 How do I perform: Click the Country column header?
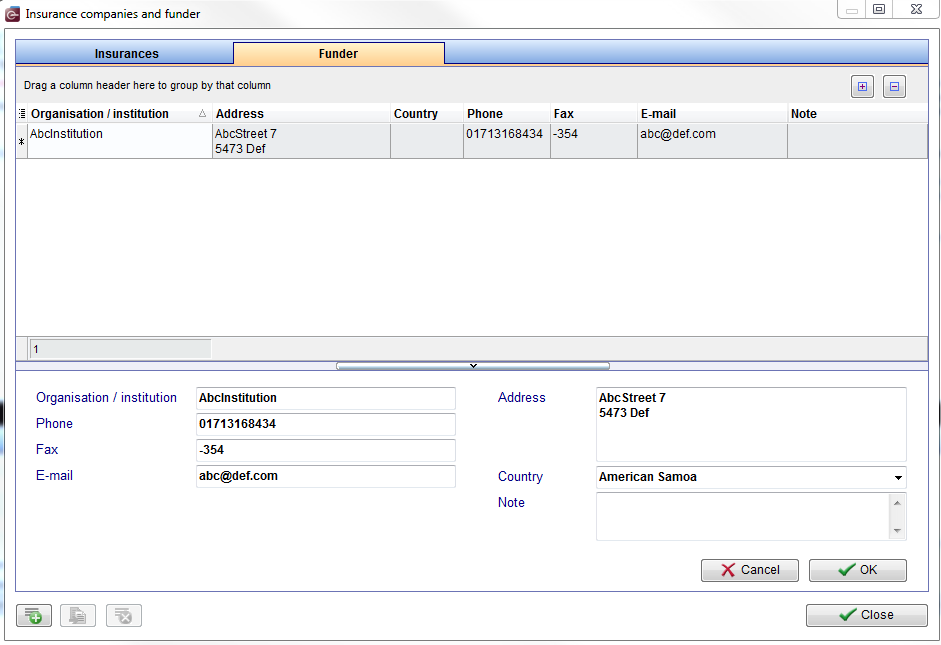tap(427, 113)
